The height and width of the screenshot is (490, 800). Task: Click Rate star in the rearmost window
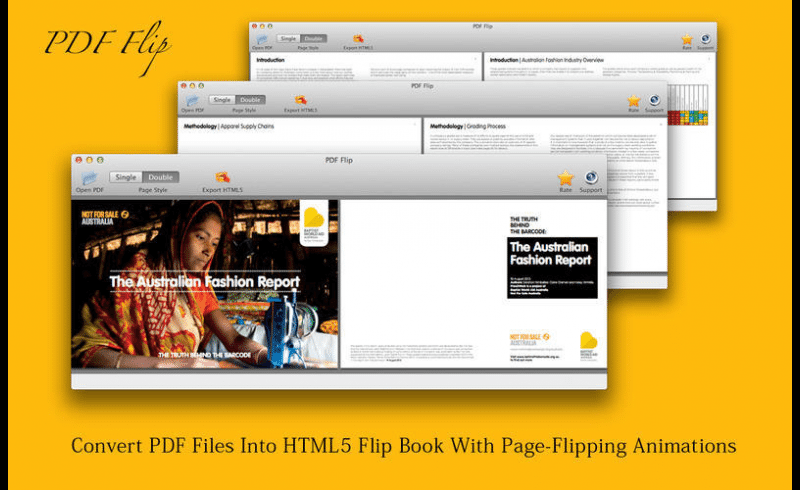687,39
